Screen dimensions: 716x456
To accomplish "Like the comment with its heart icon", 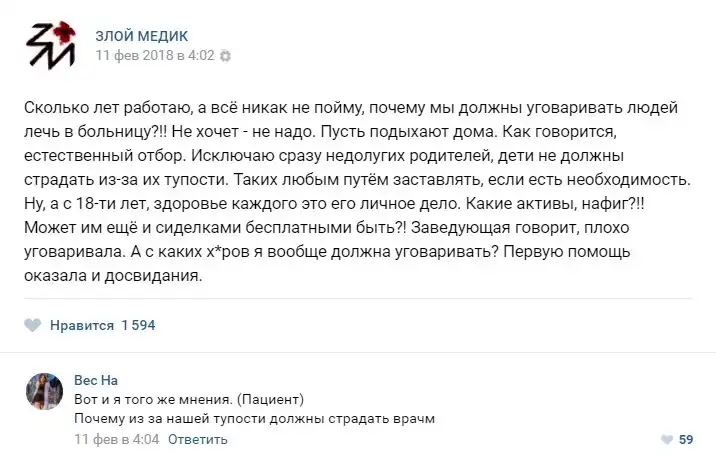I will (x=667, y=439).
